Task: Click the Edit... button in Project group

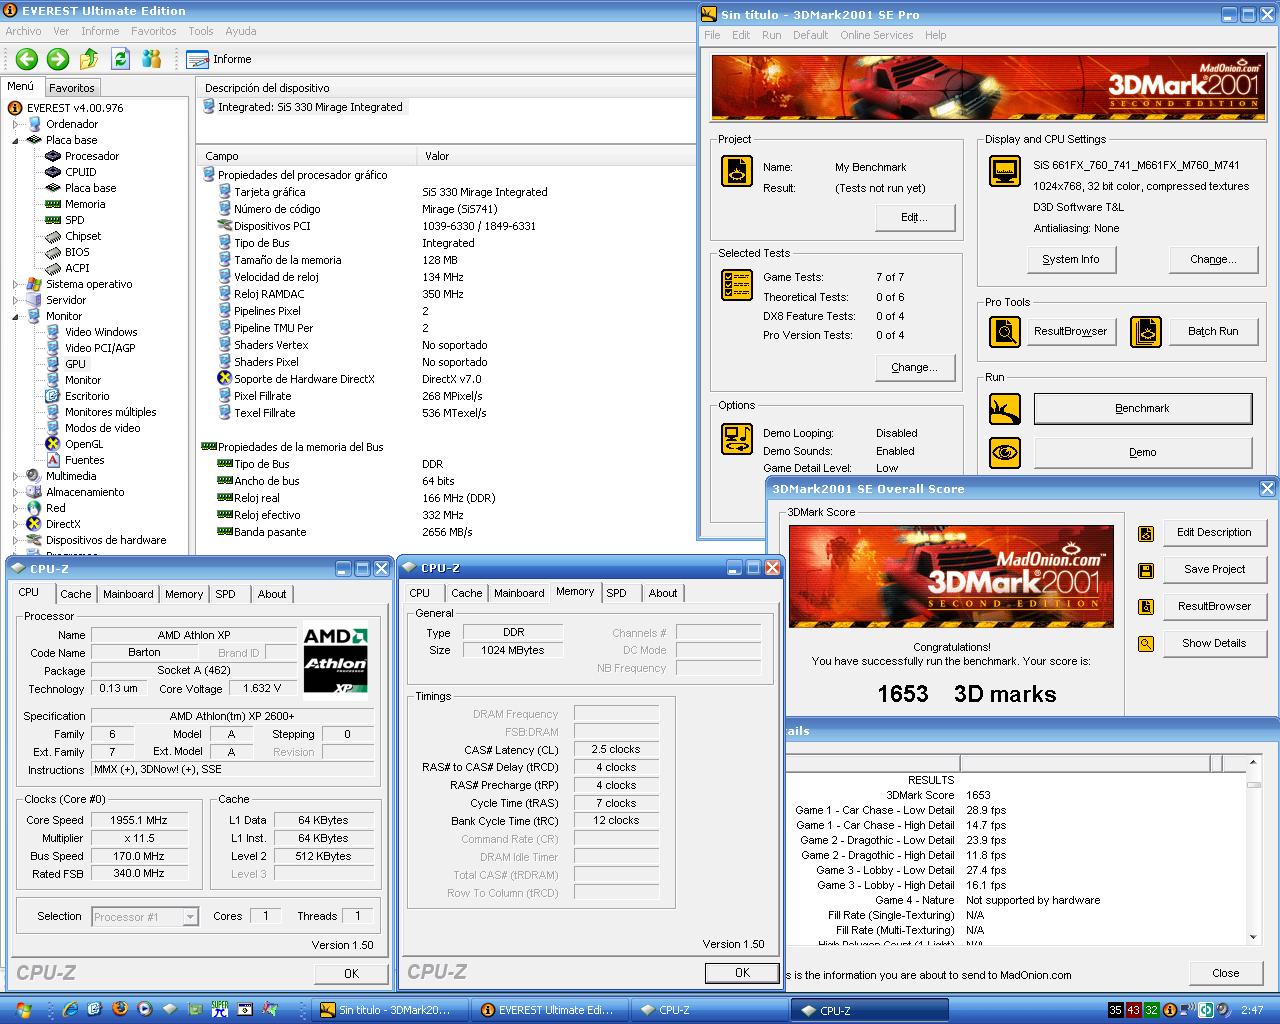Action: 914,217
